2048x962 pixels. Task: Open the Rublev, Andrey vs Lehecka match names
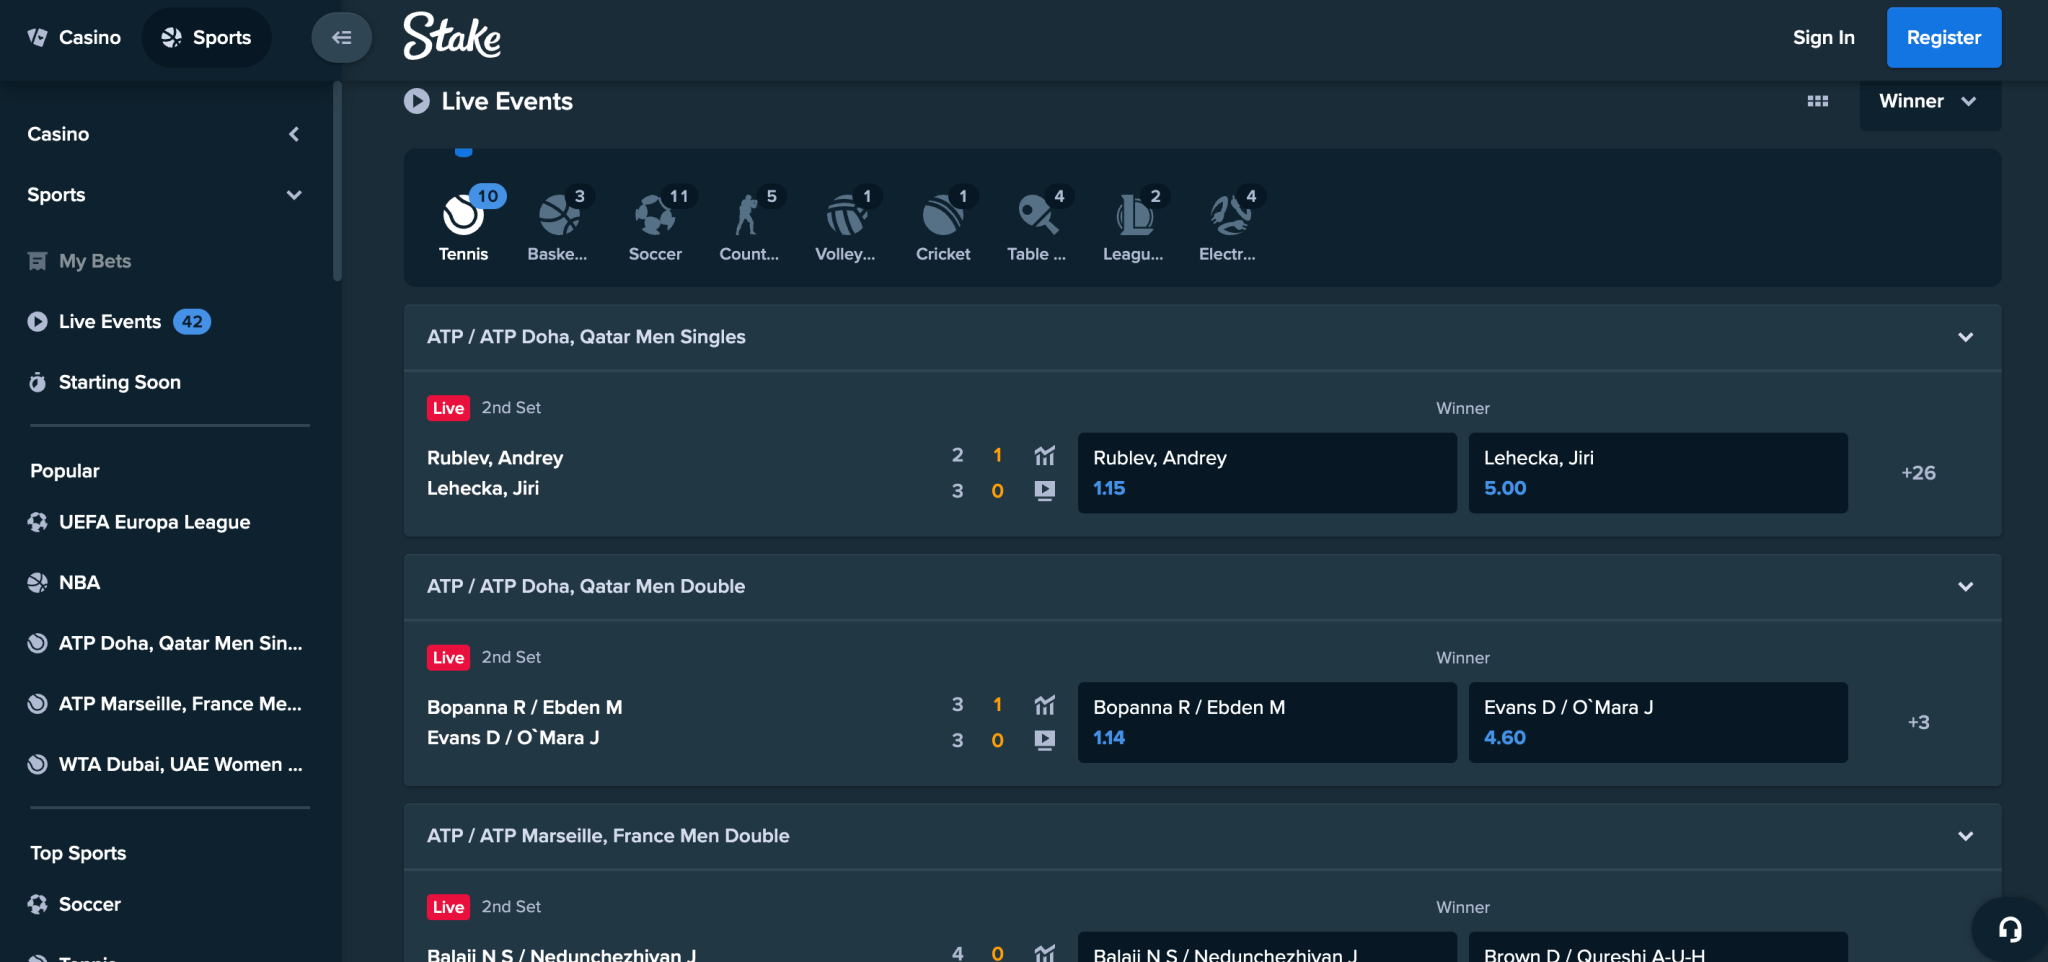(495, 473)
